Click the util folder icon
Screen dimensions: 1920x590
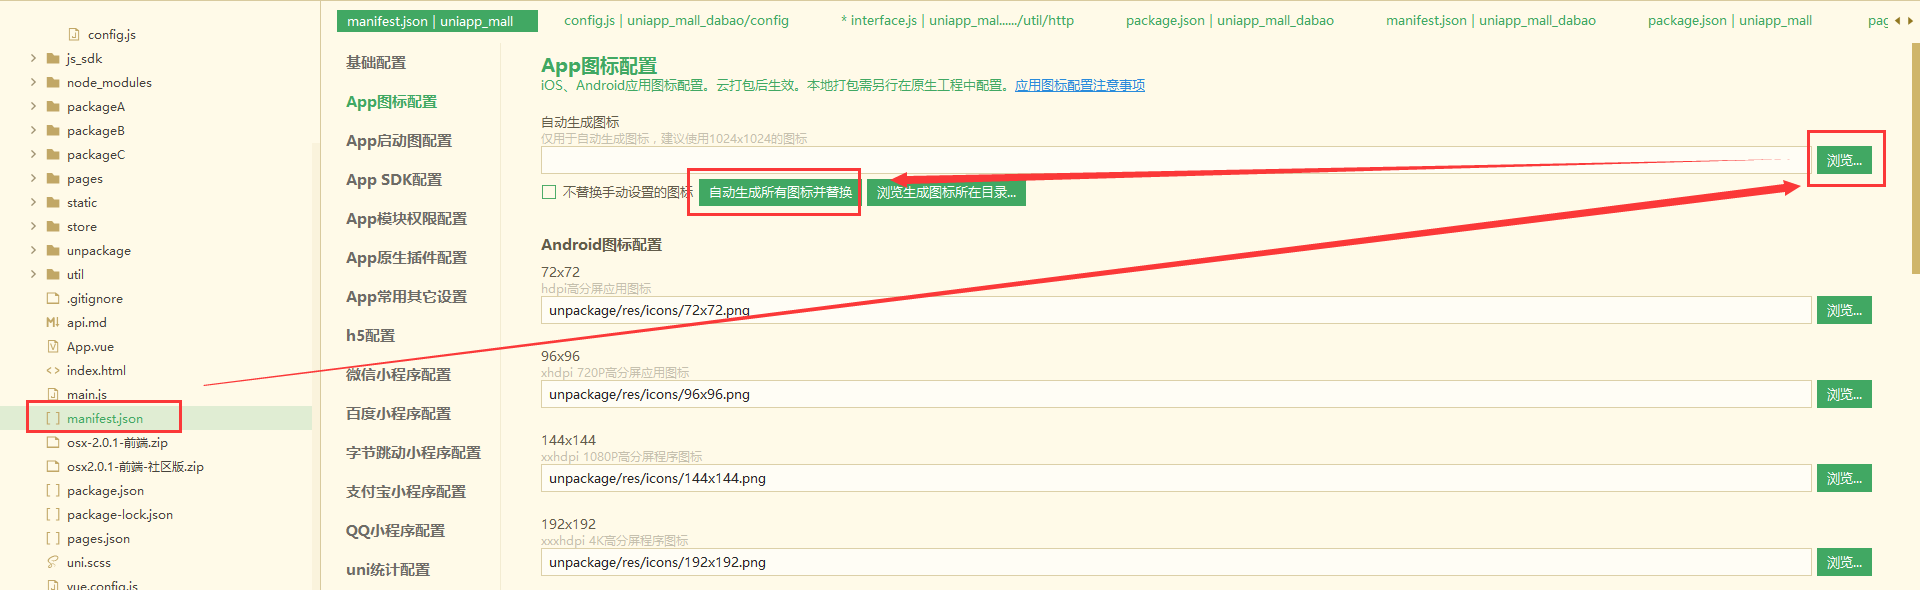tap(53, 275)
